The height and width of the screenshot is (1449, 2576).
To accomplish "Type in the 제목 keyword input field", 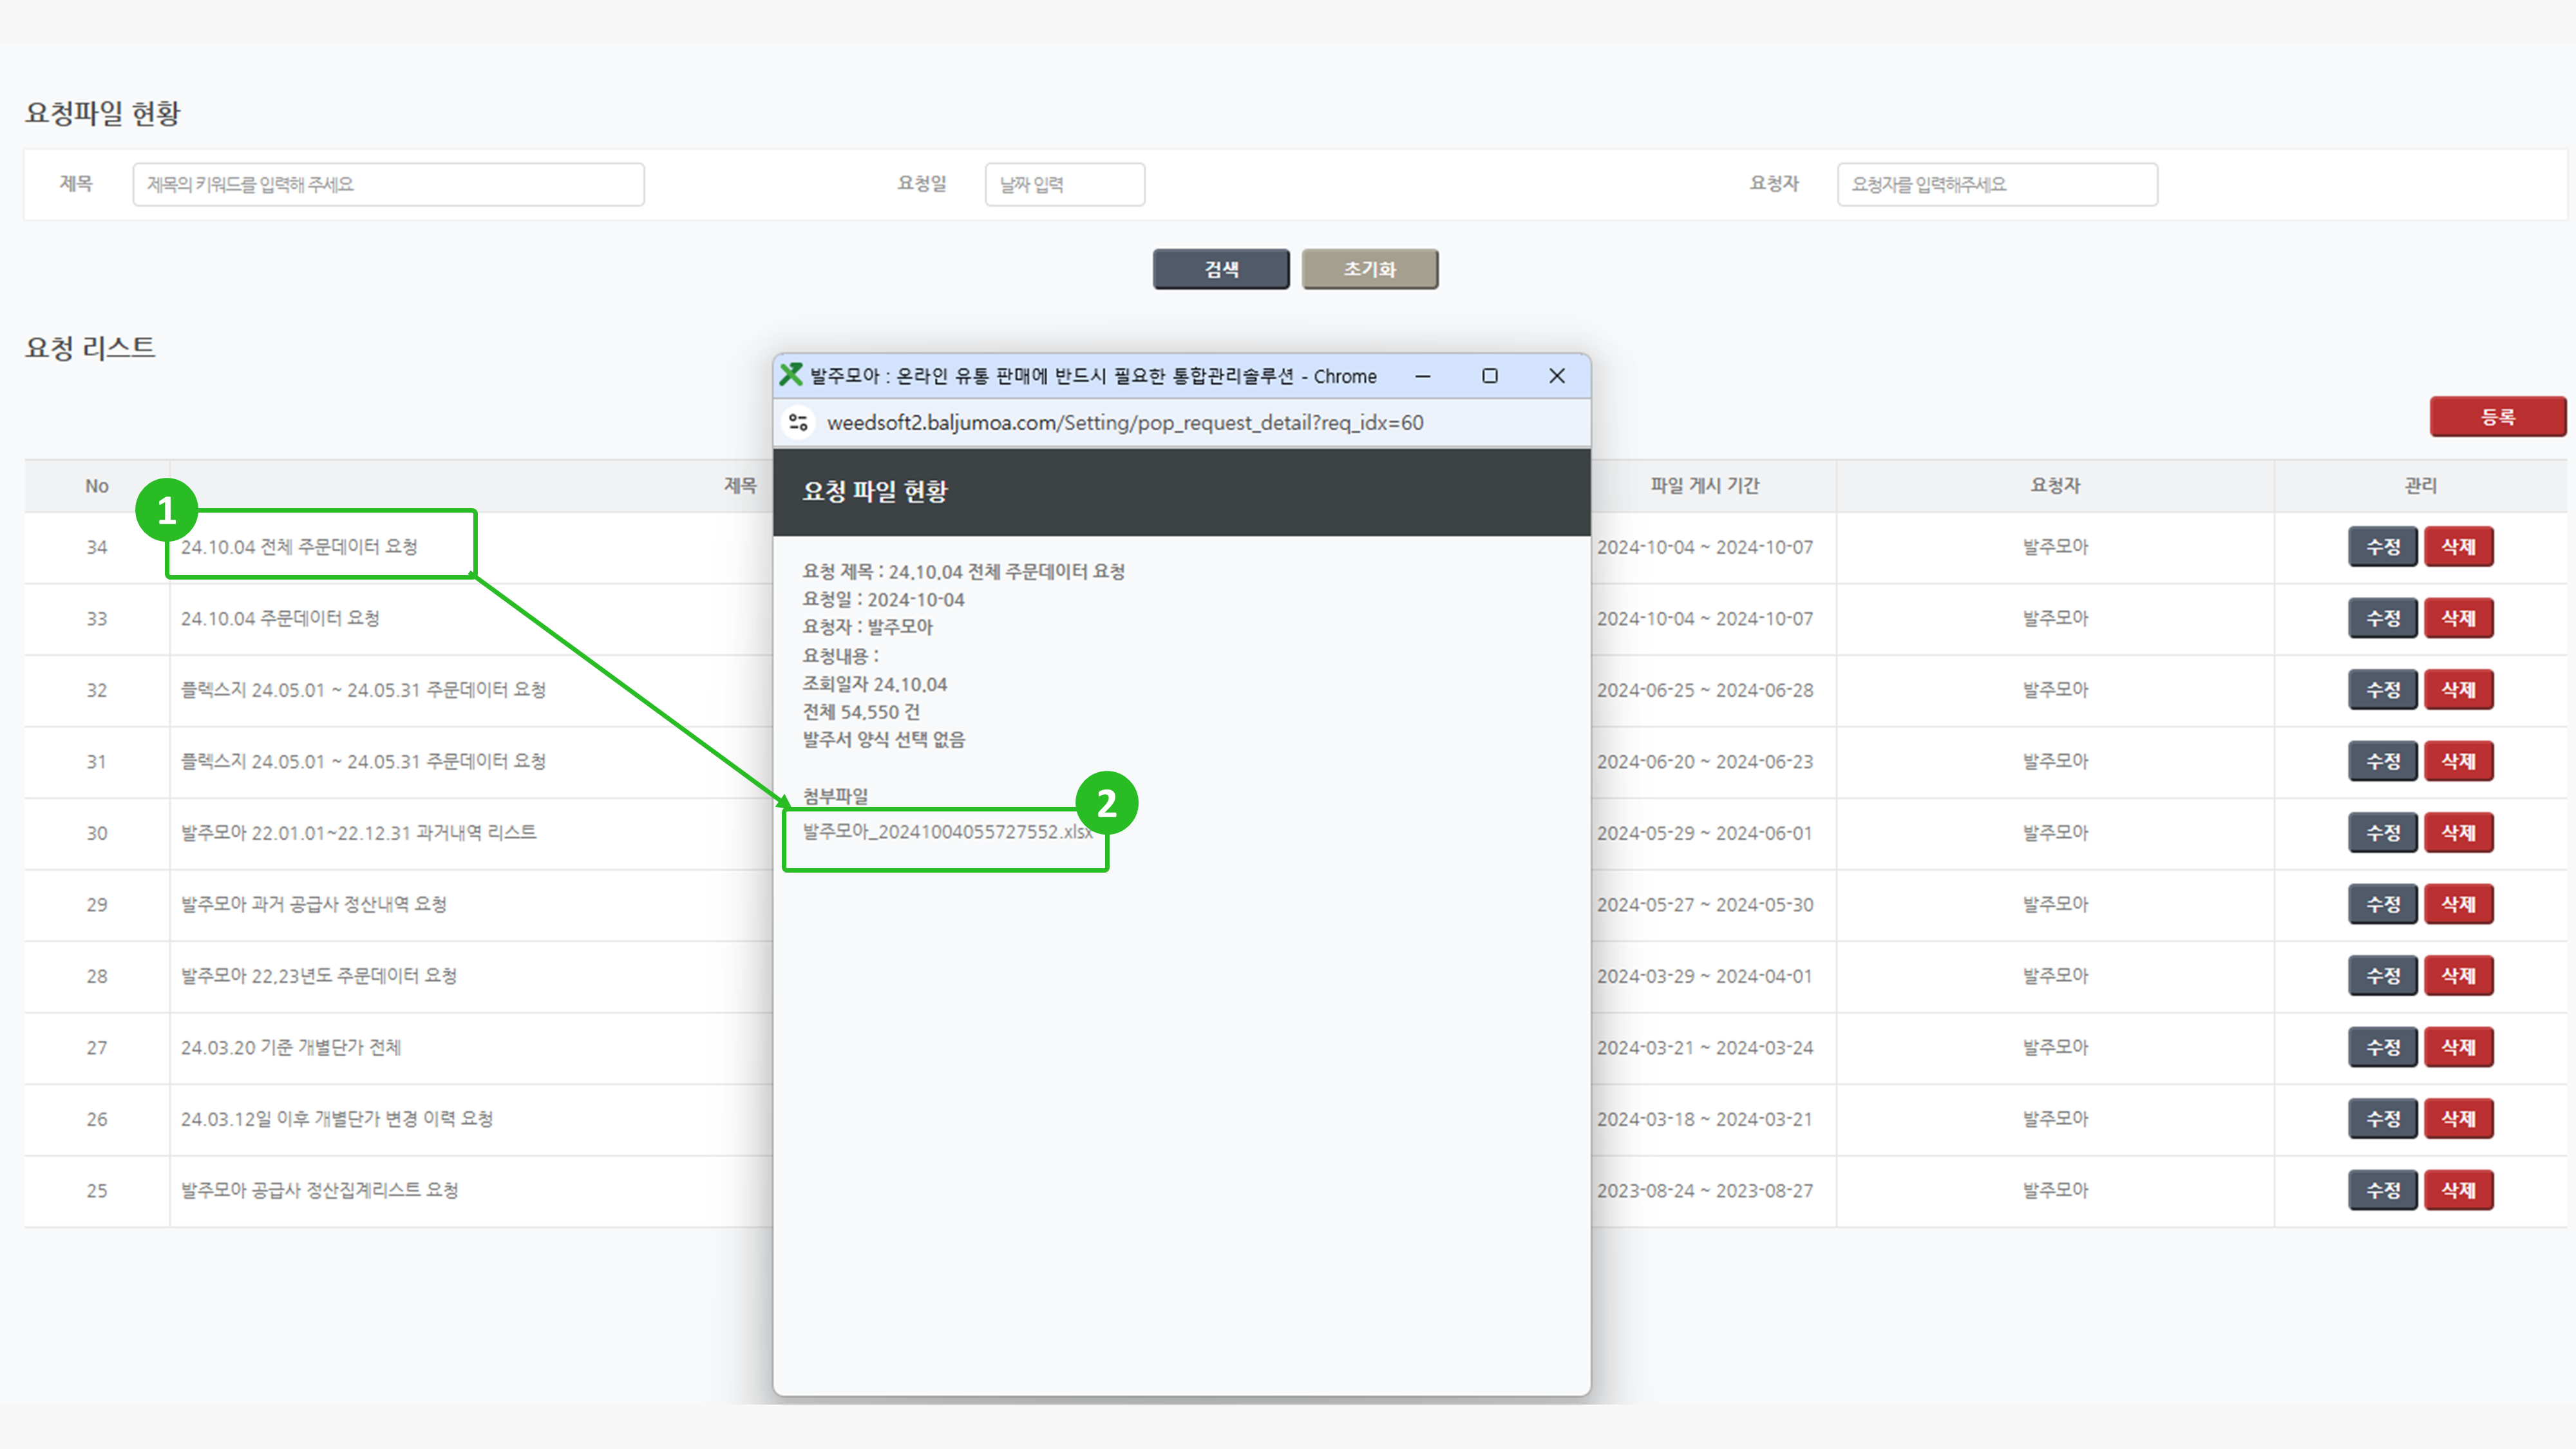I will [388, 185].
